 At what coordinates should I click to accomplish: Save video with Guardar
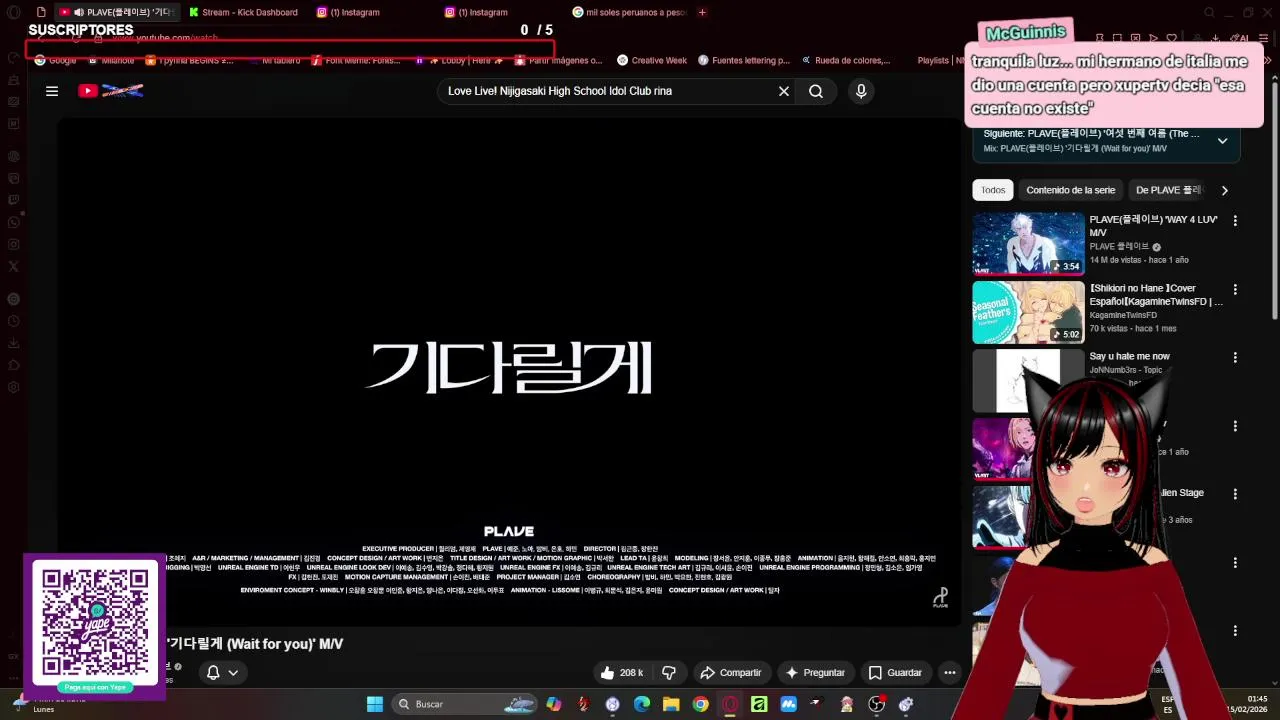(895, 673)
